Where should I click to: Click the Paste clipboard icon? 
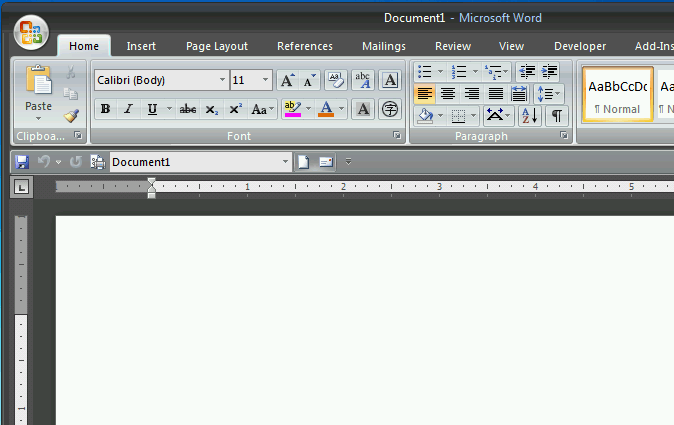pyautogui.click(x=38, y=80)
